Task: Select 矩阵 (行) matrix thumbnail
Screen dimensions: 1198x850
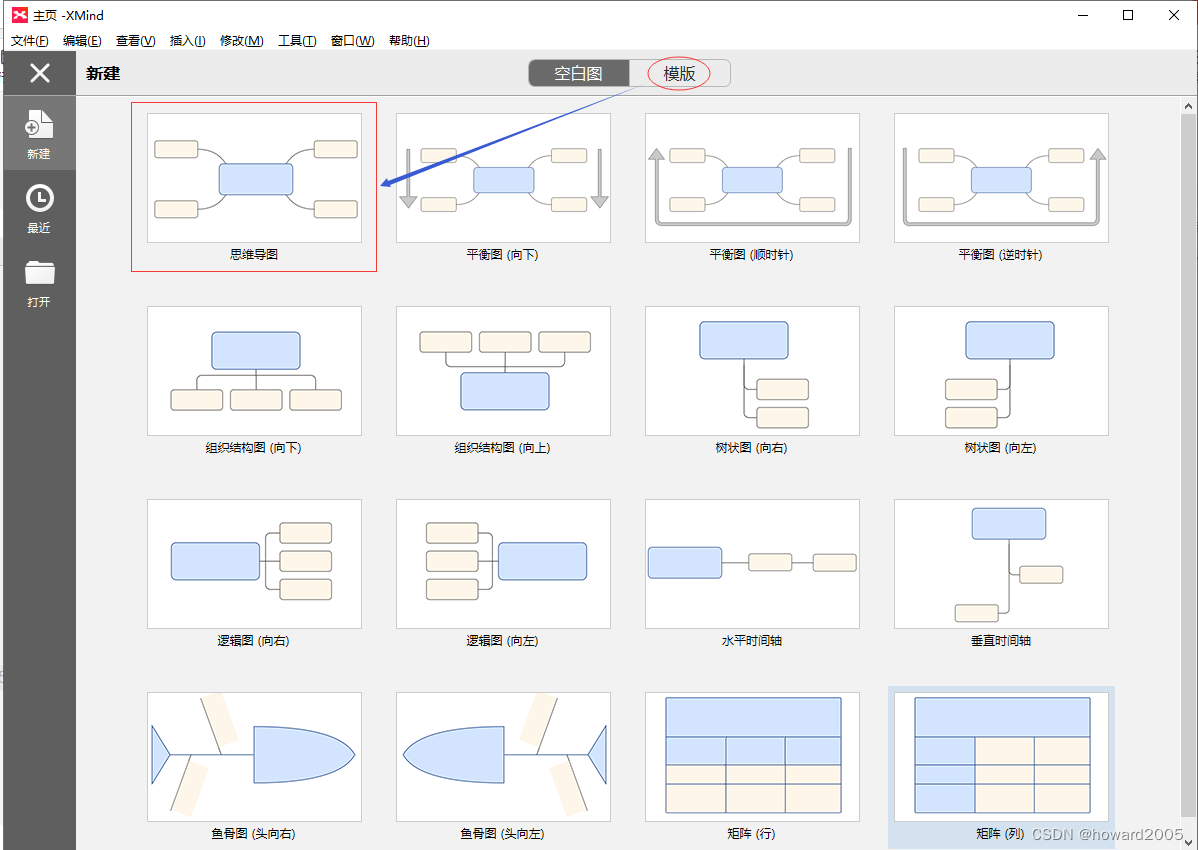Action: pyautogui.click(x=753, y=757)
